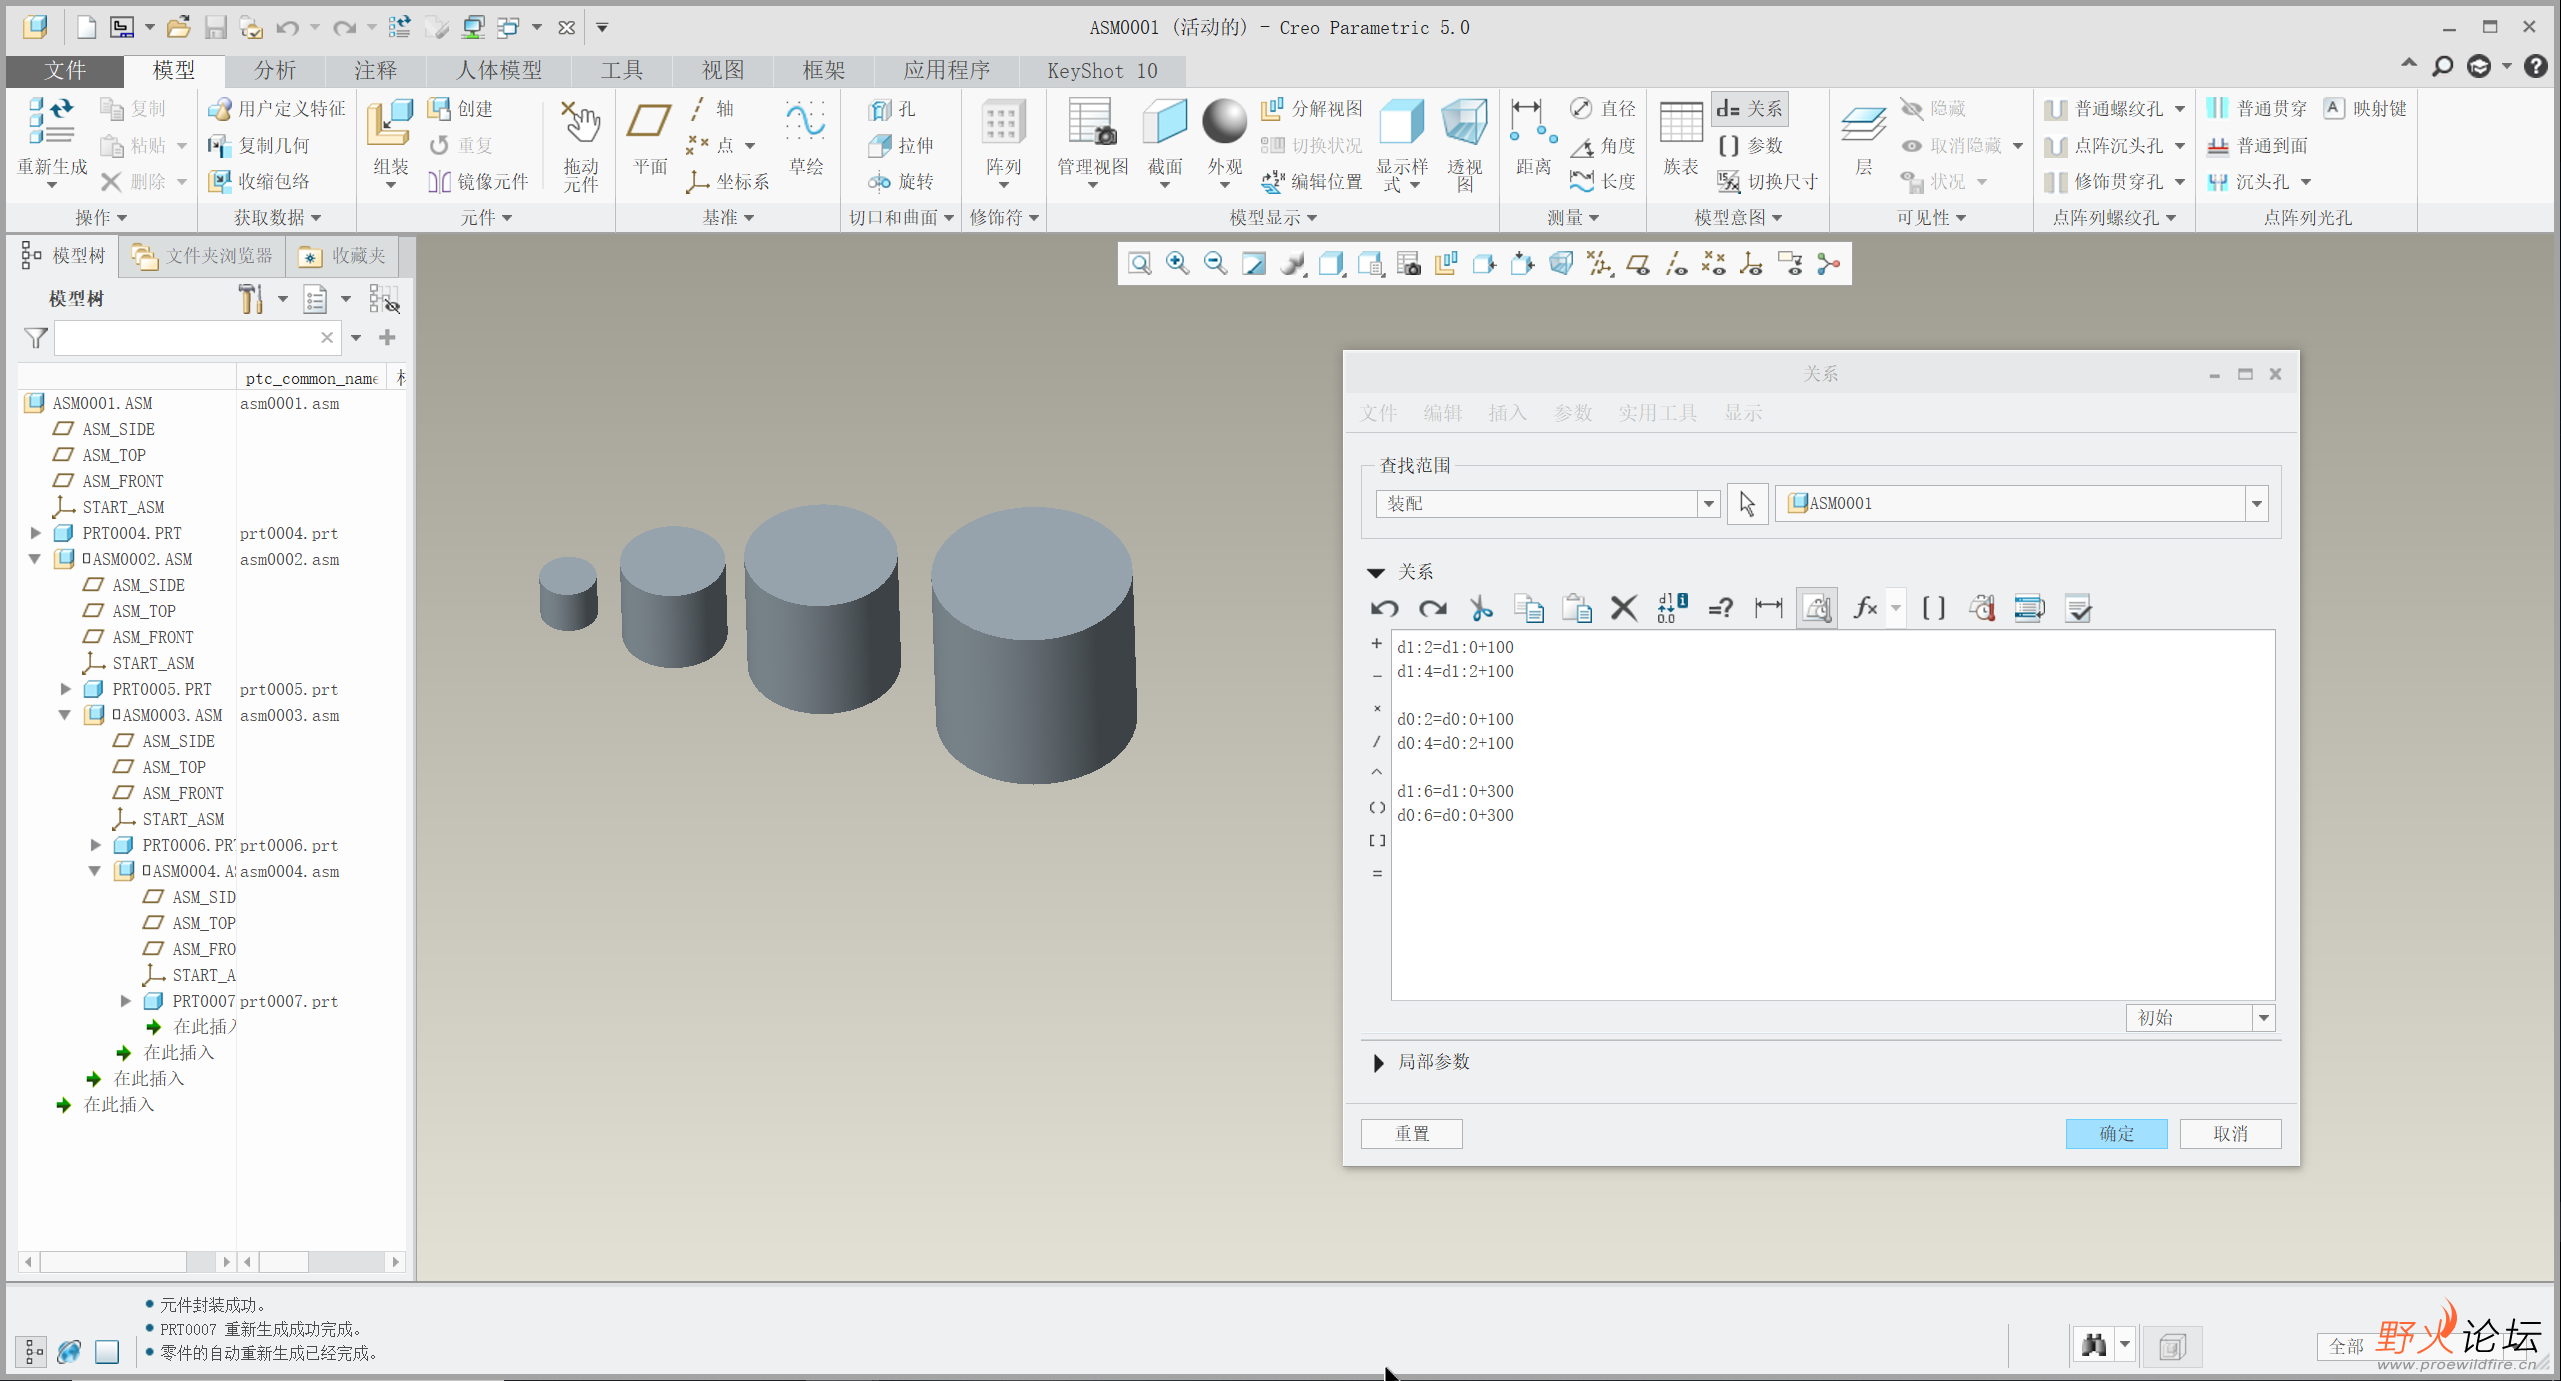Toggle plane display eye icon in graphics toolbar
This screenshot has width=2561, height=1381.
[1637, 263]
